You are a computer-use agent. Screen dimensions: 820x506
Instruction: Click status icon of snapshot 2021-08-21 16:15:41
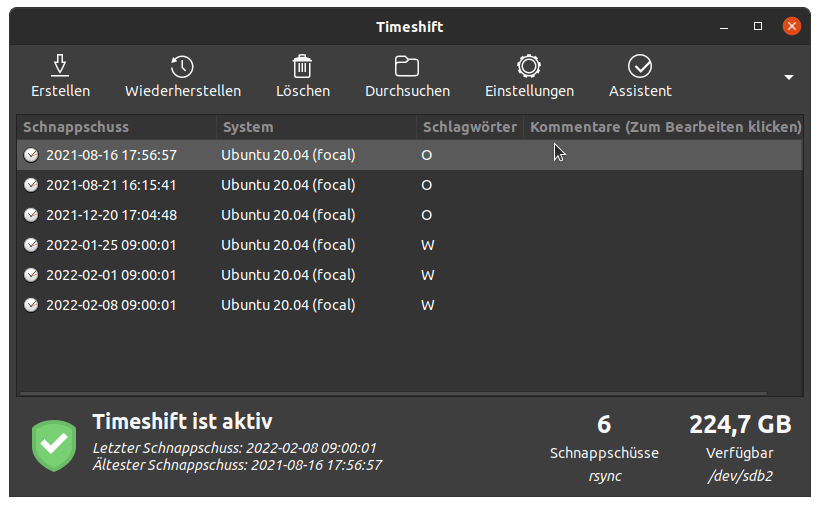coord(31,185)
